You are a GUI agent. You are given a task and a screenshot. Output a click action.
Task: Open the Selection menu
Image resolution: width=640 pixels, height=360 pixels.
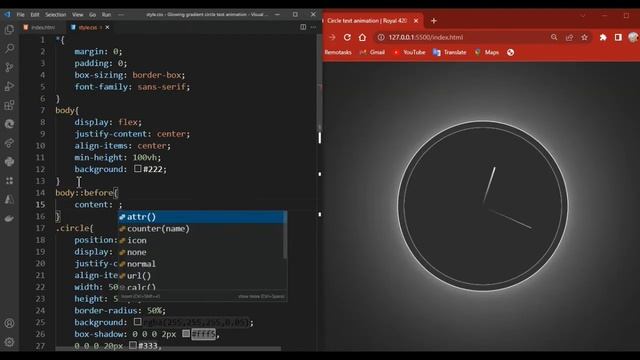(56, 14)
